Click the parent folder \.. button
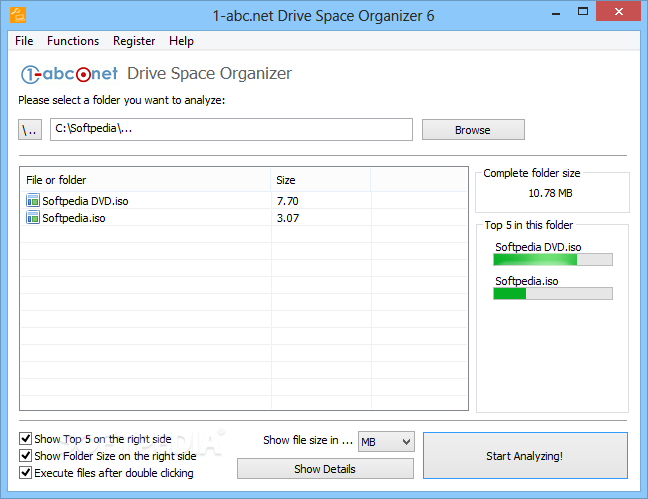648x499 pixels. 30,130
